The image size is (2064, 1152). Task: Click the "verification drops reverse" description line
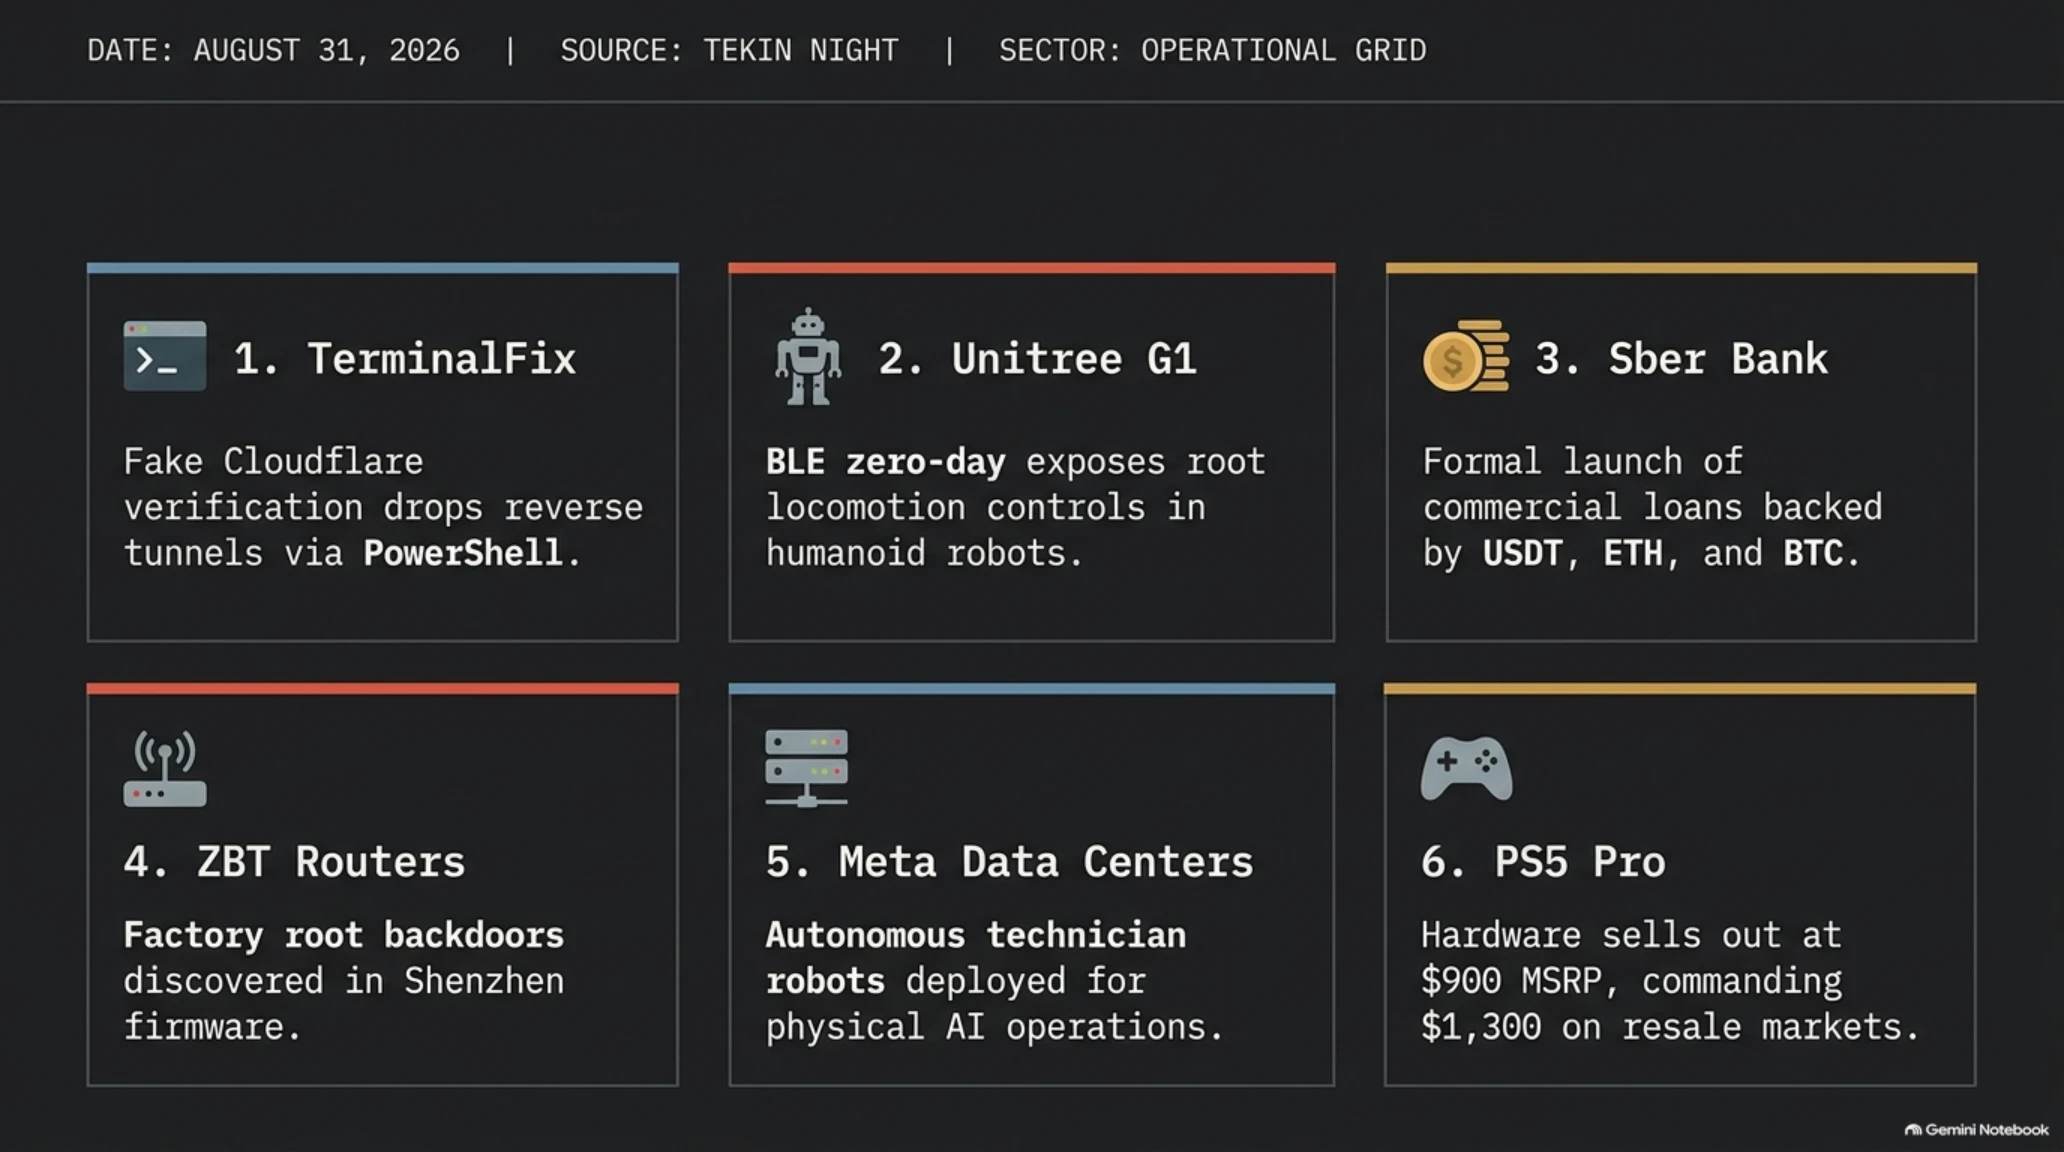click(383, 507)
